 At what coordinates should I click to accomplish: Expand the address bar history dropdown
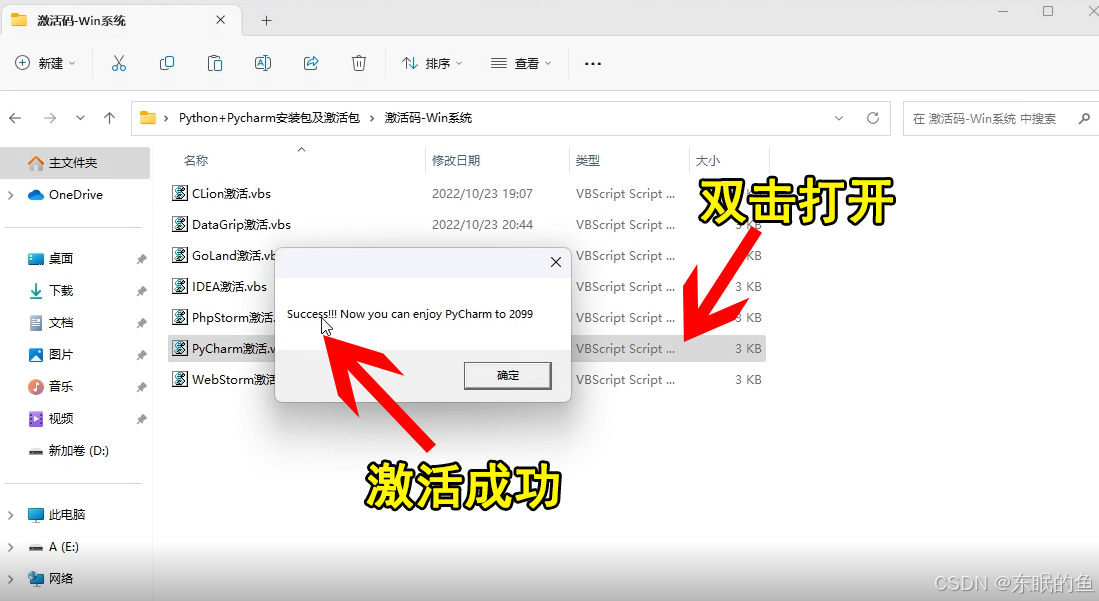[839, 118]
